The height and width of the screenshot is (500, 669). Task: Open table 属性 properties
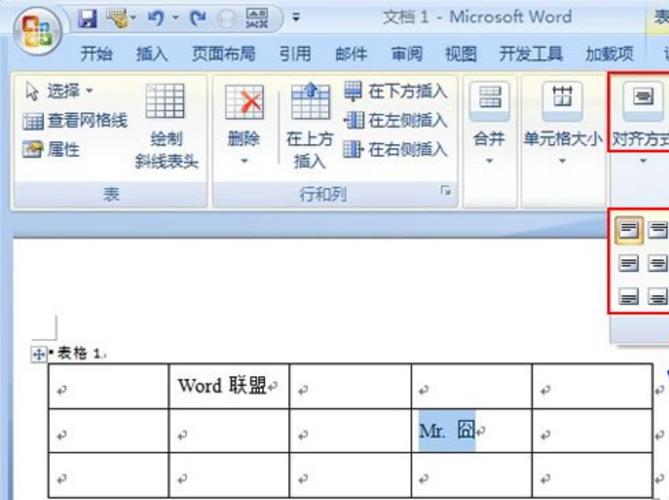(x=51, y=149)
